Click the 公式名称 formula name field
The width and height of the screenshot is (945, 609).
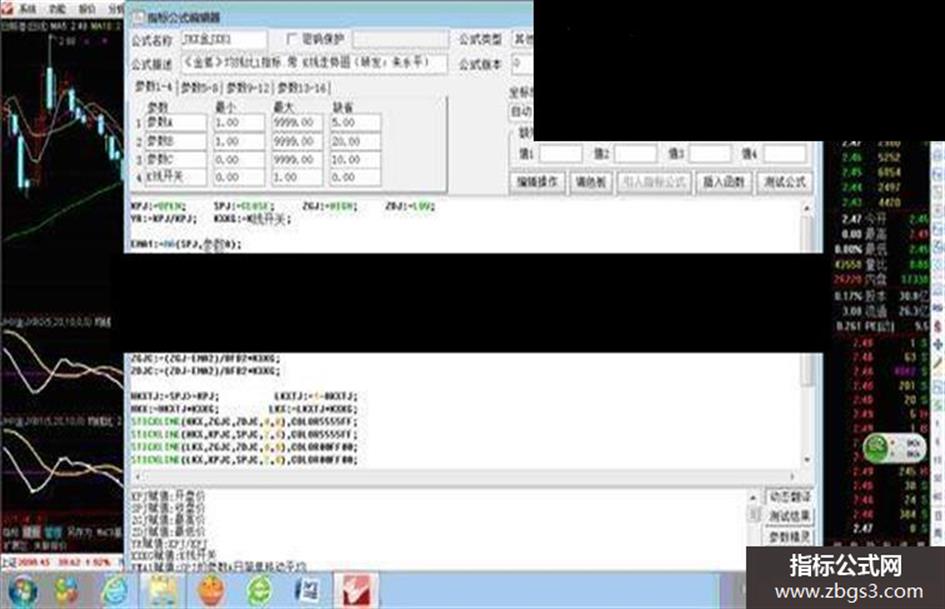224,39
